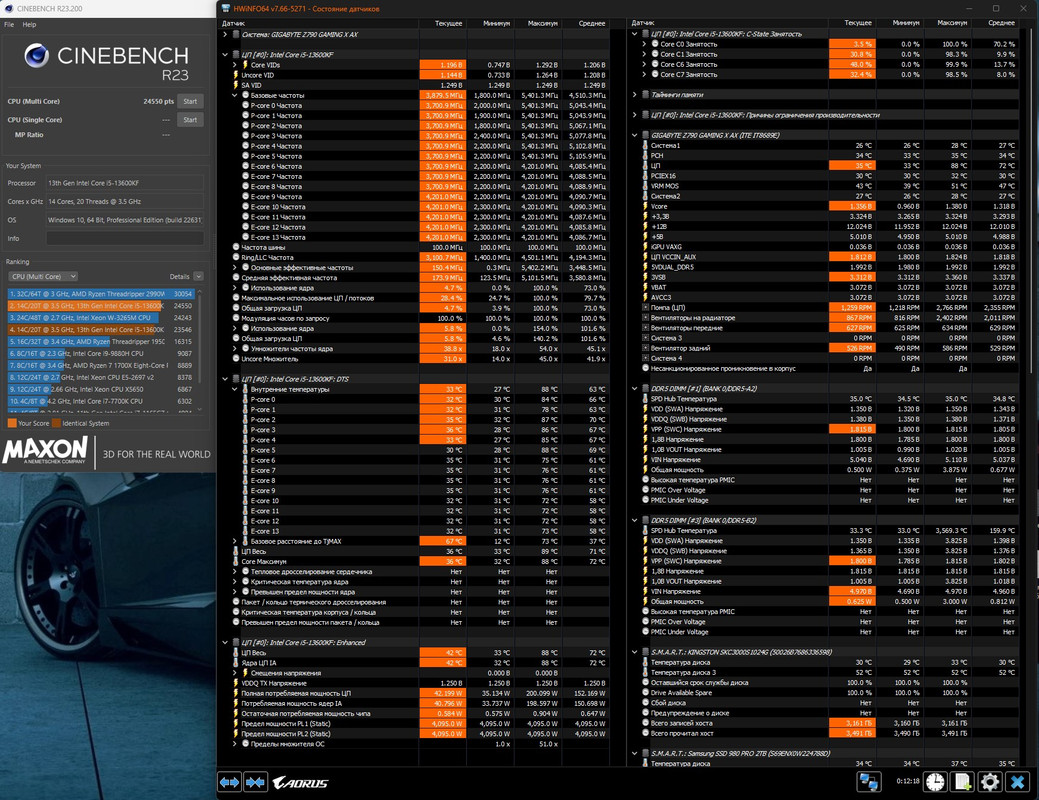The width and height of the screenshot is (1039, 800).
Task: Open sensor settings with the gear icon
Action: coord(989,782)
